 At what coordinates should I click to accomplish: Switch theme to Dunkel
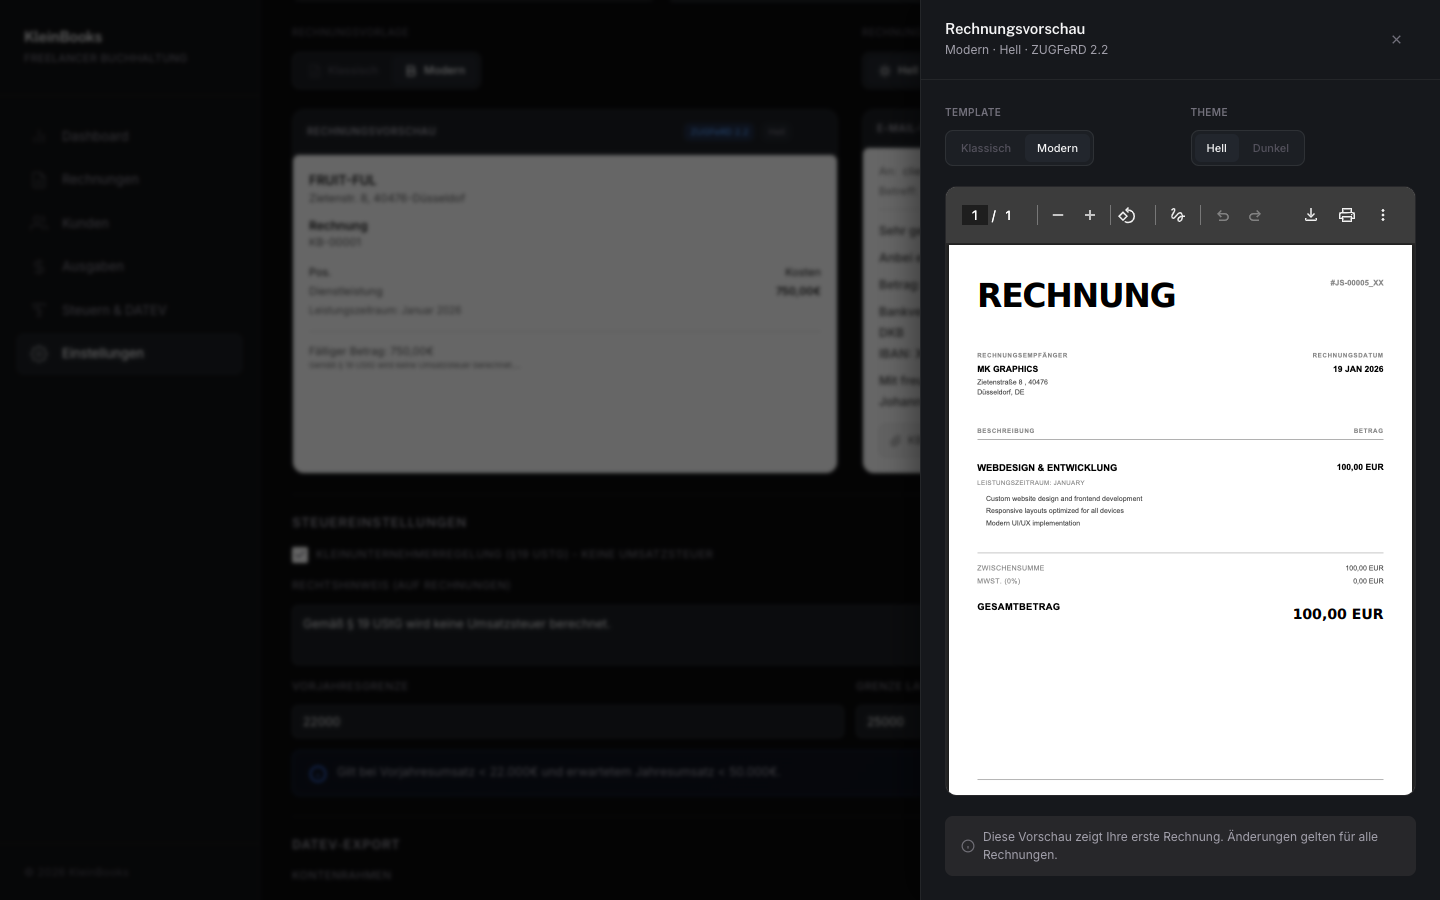coord(1270,148)
